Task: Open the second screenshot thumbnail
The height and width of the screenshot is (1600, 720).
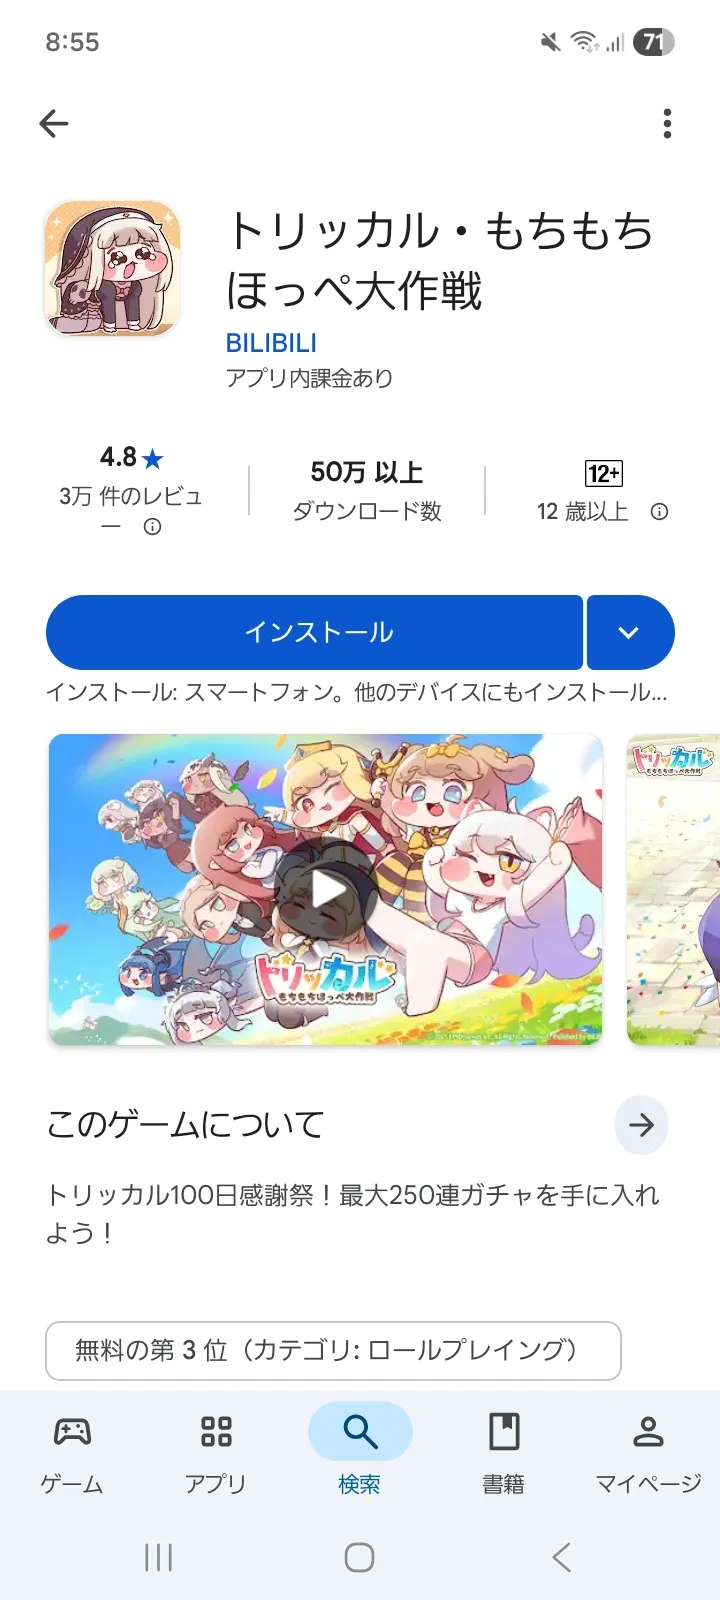Action: [x=673, y=890]
